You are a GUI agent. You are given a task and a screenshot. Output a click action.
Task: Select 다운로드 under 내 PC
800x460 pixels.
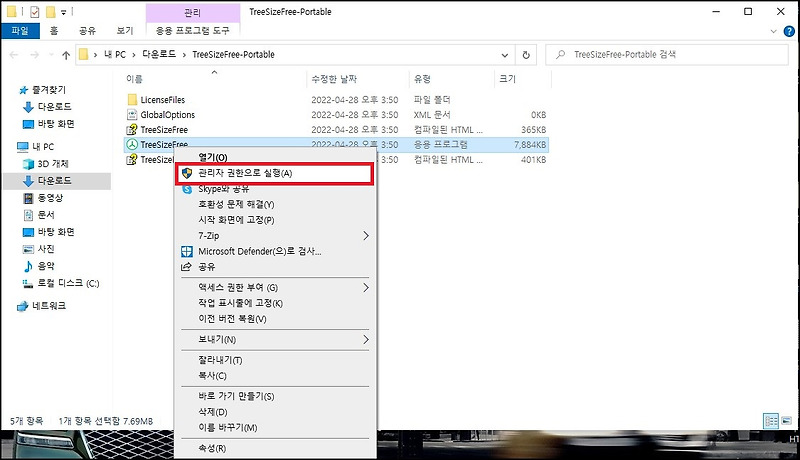coord(47,181)
